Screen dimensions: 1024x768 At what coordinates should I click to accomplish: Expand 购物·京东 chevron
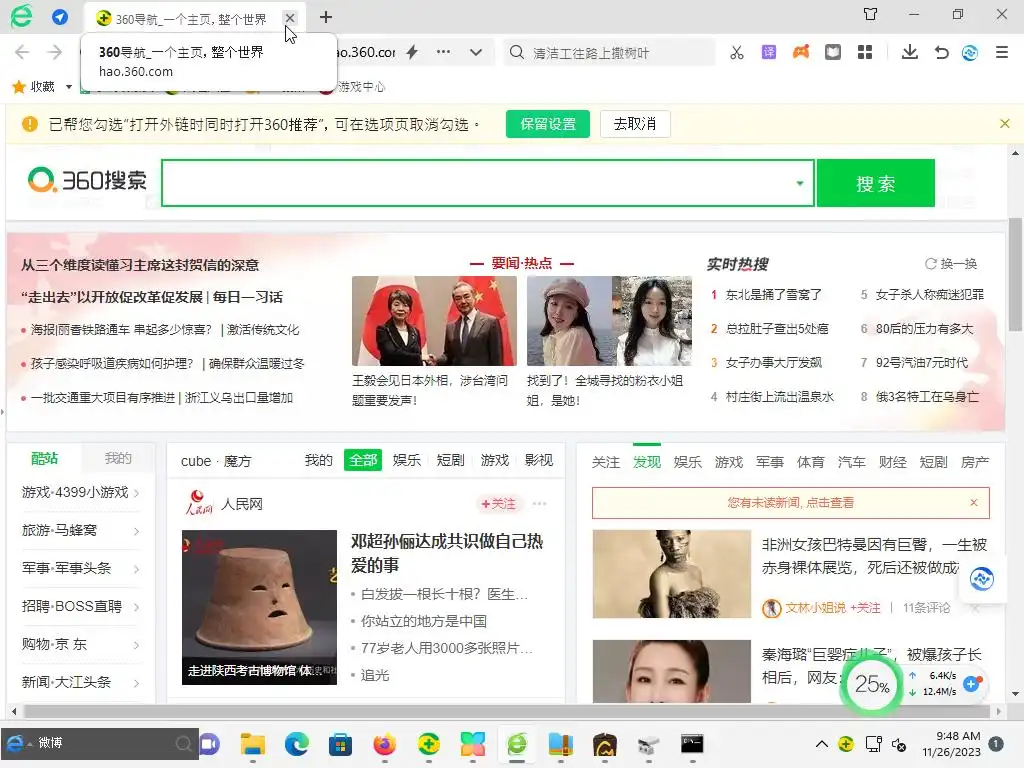136,645
